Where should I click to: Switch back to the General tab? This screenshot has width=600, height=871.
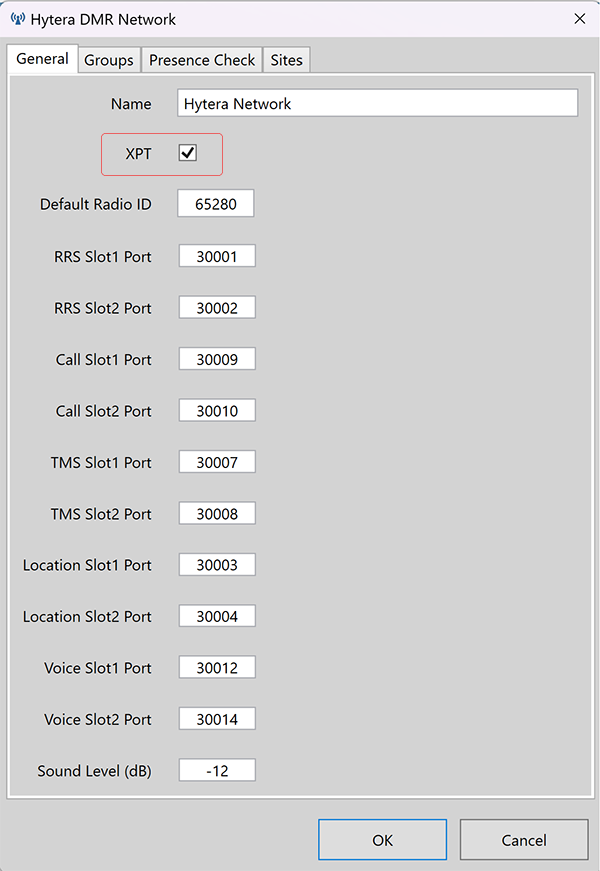[x=42, y=60]
